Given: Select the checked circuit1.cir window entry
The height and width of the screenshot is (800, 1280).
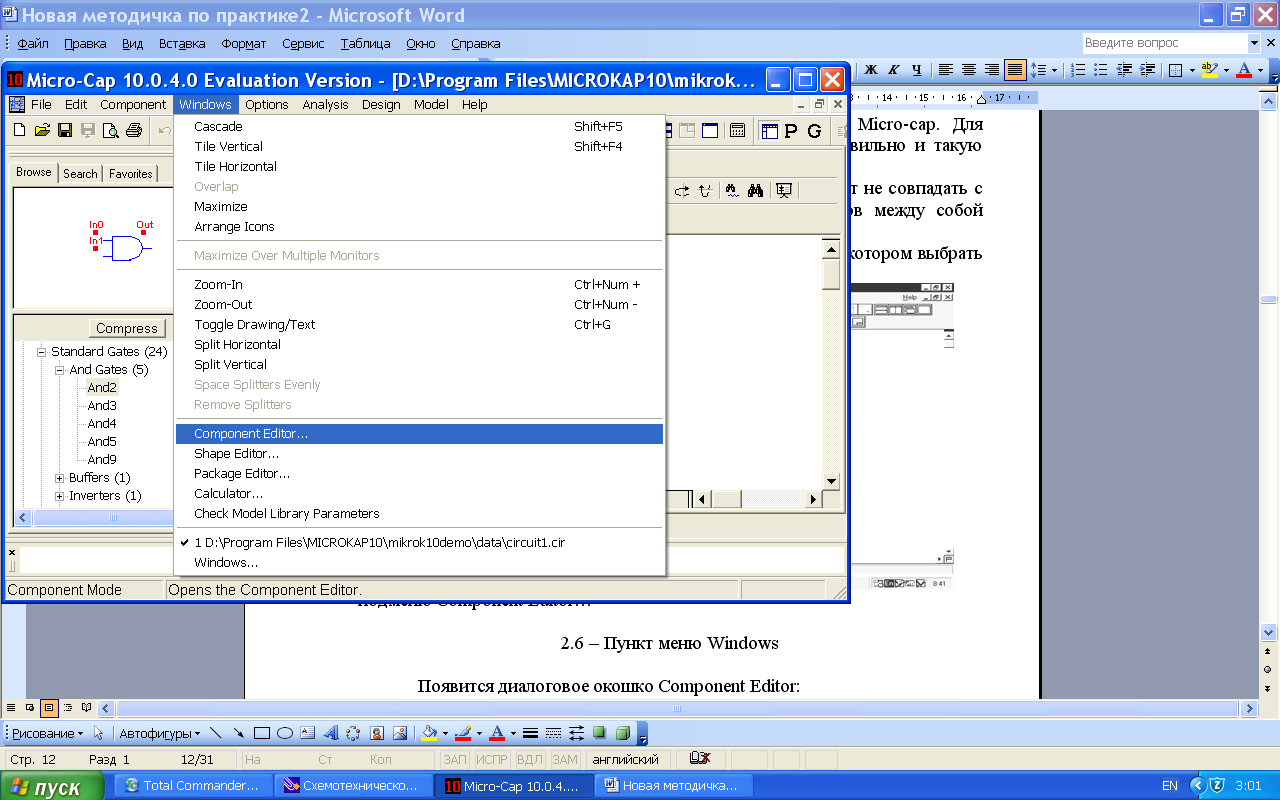Looking at the screenshot, I should 419,543.
